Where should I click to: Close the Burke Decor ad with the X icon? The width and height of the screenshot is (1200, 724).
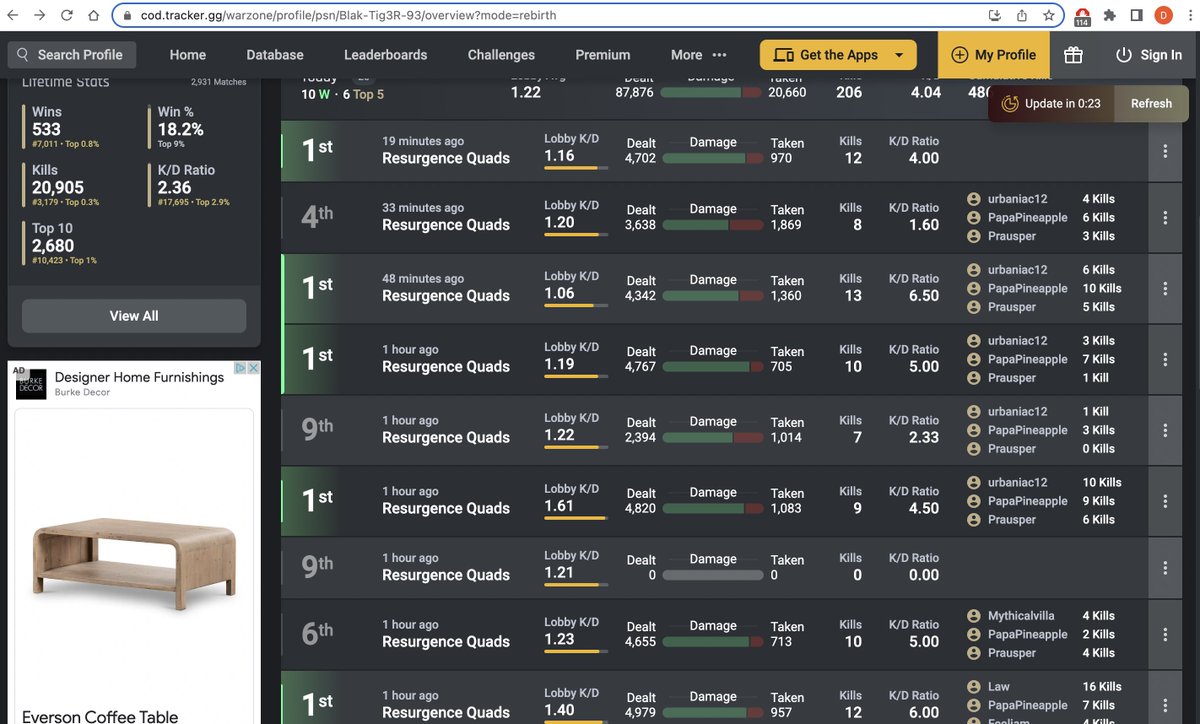[x=253, y=368]
